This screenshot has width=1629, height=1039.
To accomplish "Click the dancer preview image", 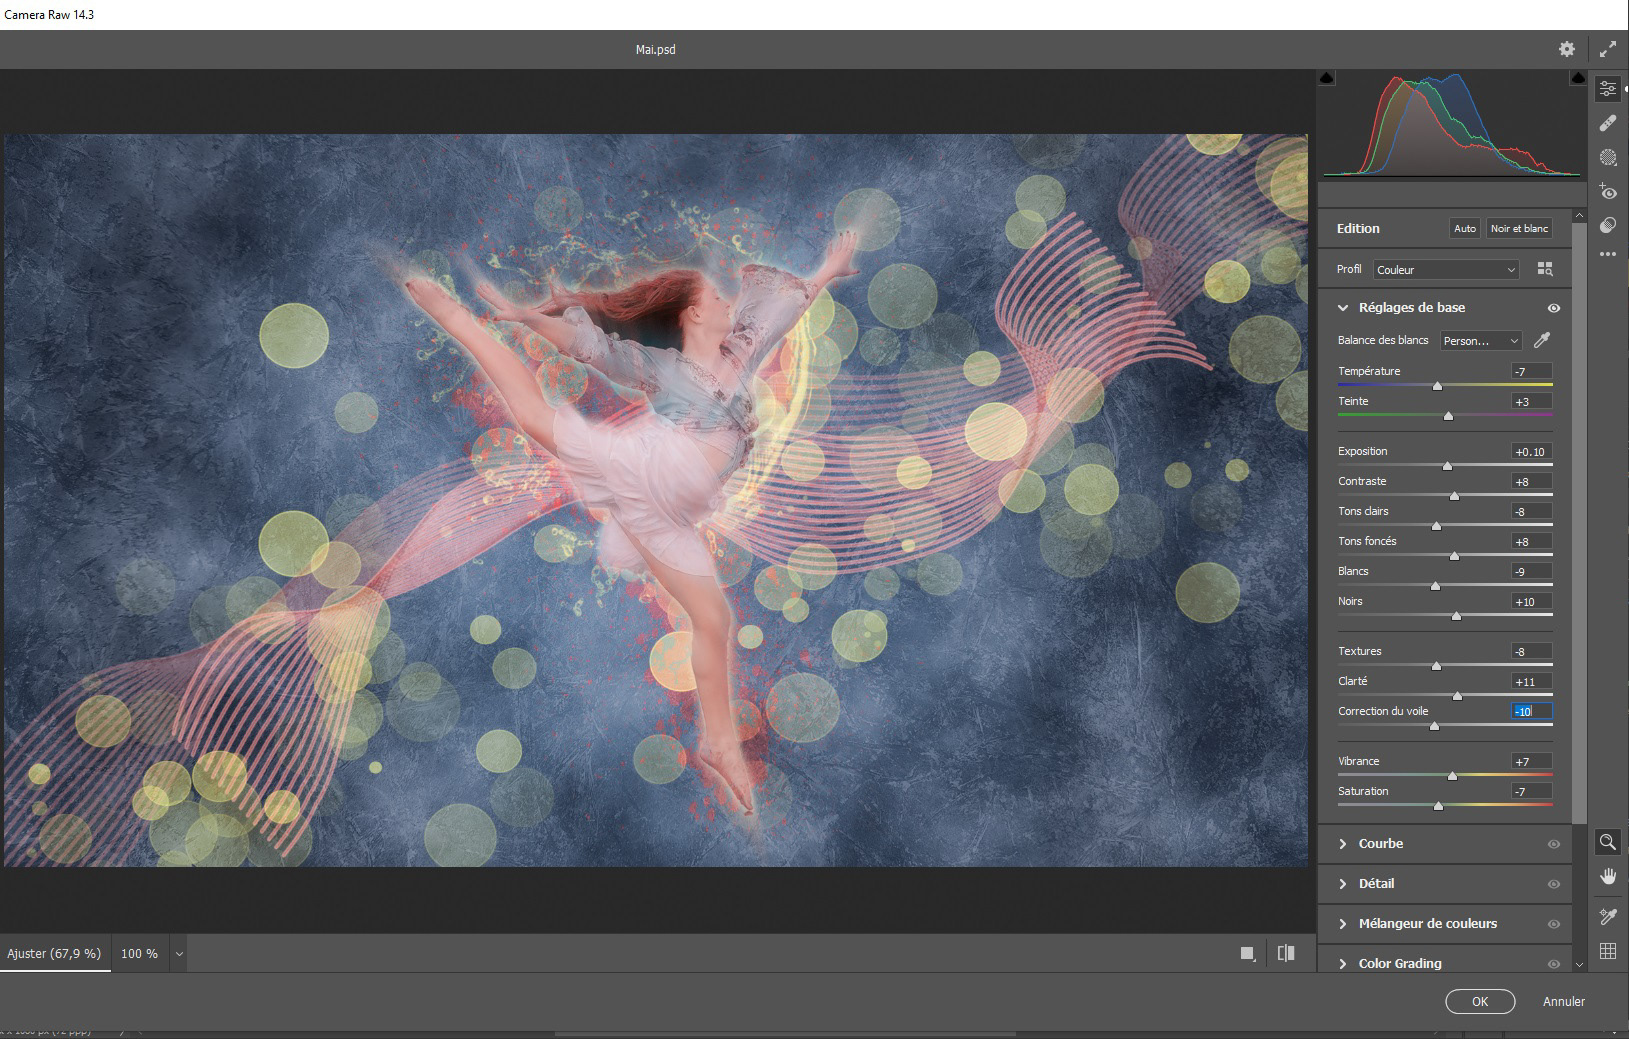I will [x=656, y=500].
